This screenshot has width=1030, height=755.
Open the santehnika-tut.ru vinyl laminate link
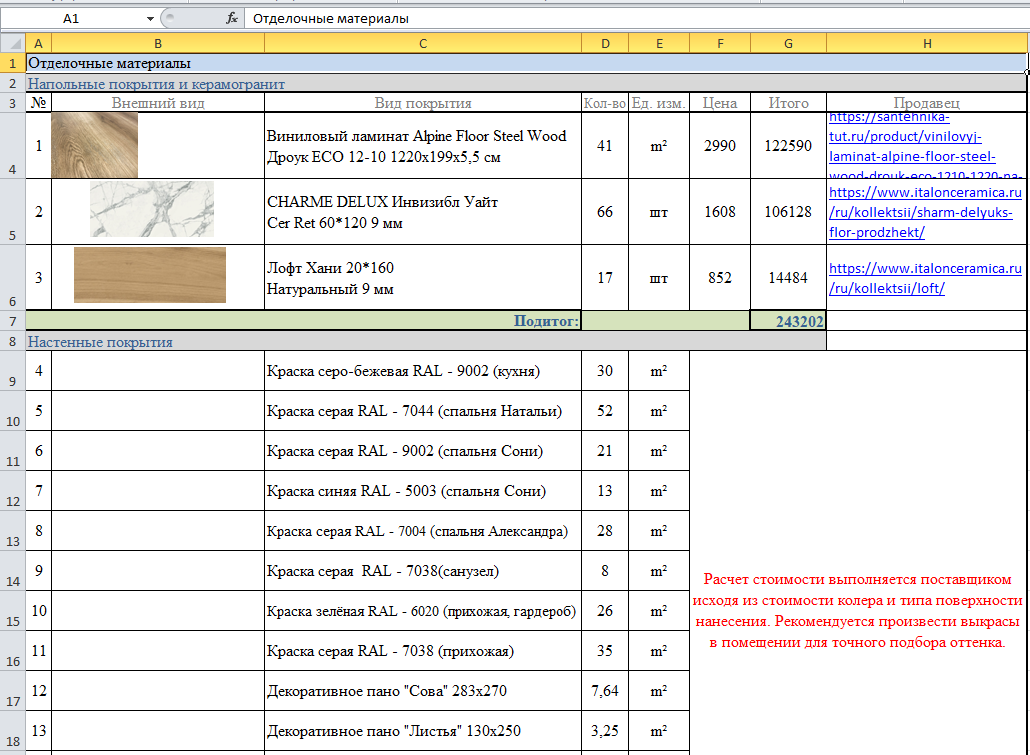click(926, 146)
